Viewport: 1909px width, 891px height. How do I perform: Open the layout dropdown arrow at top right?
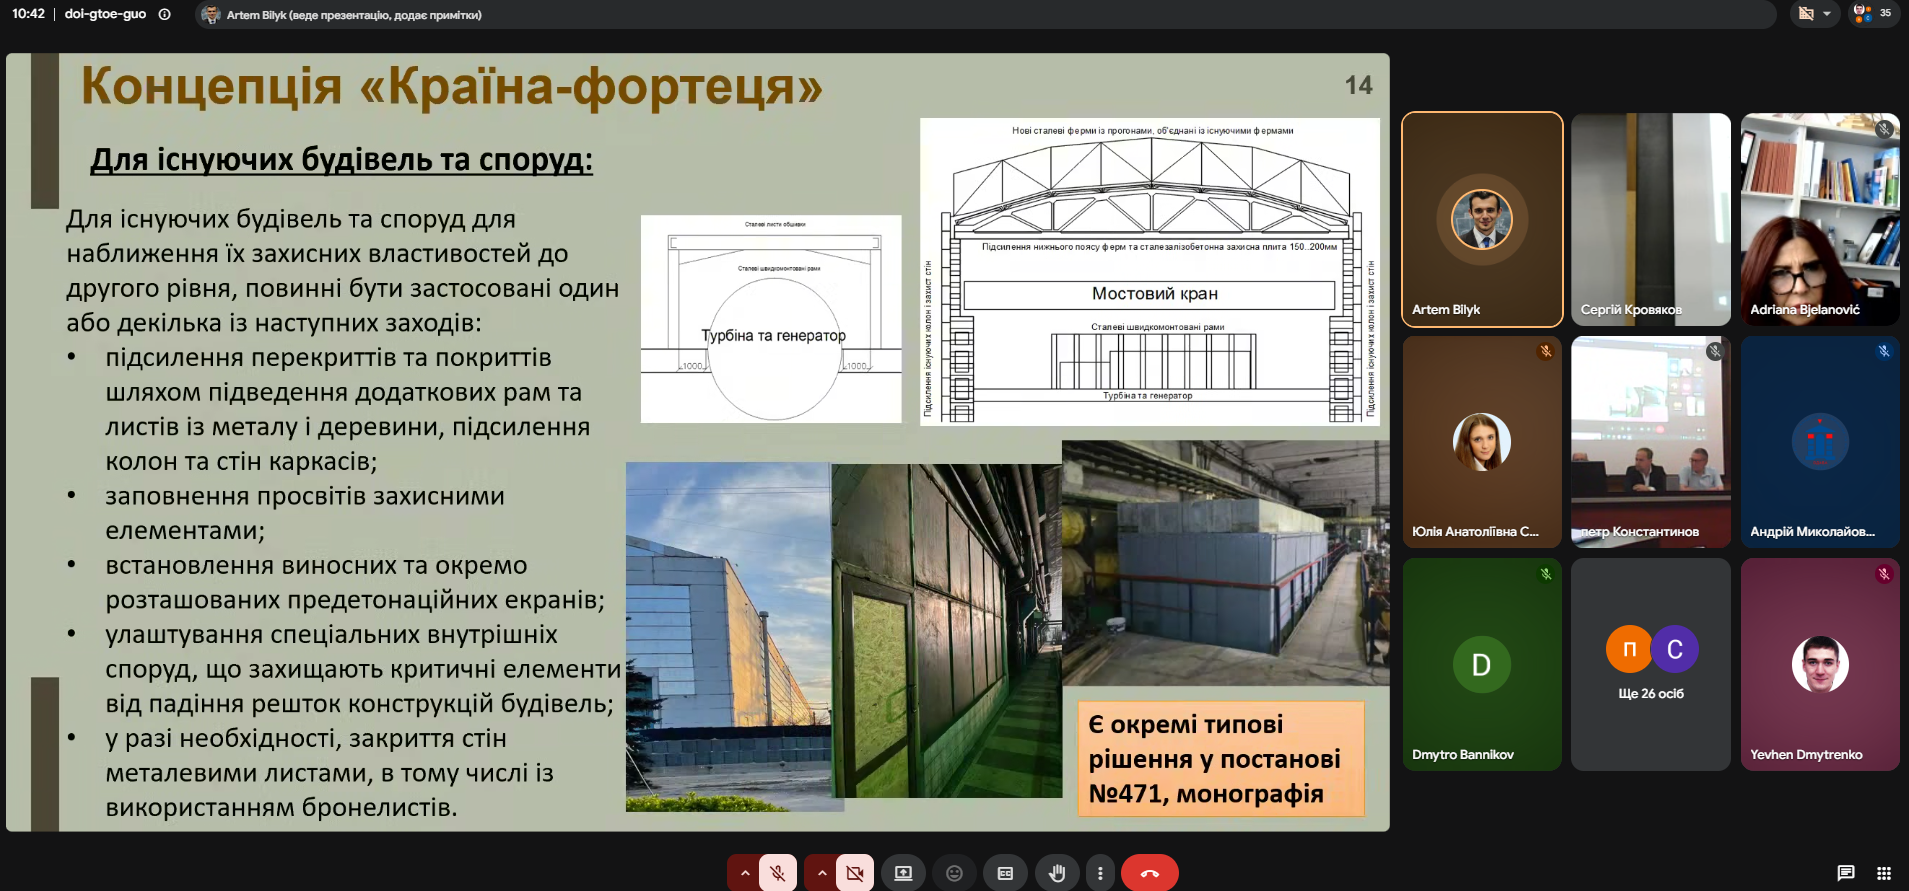pyautogui.click(x=1827, y=14)
